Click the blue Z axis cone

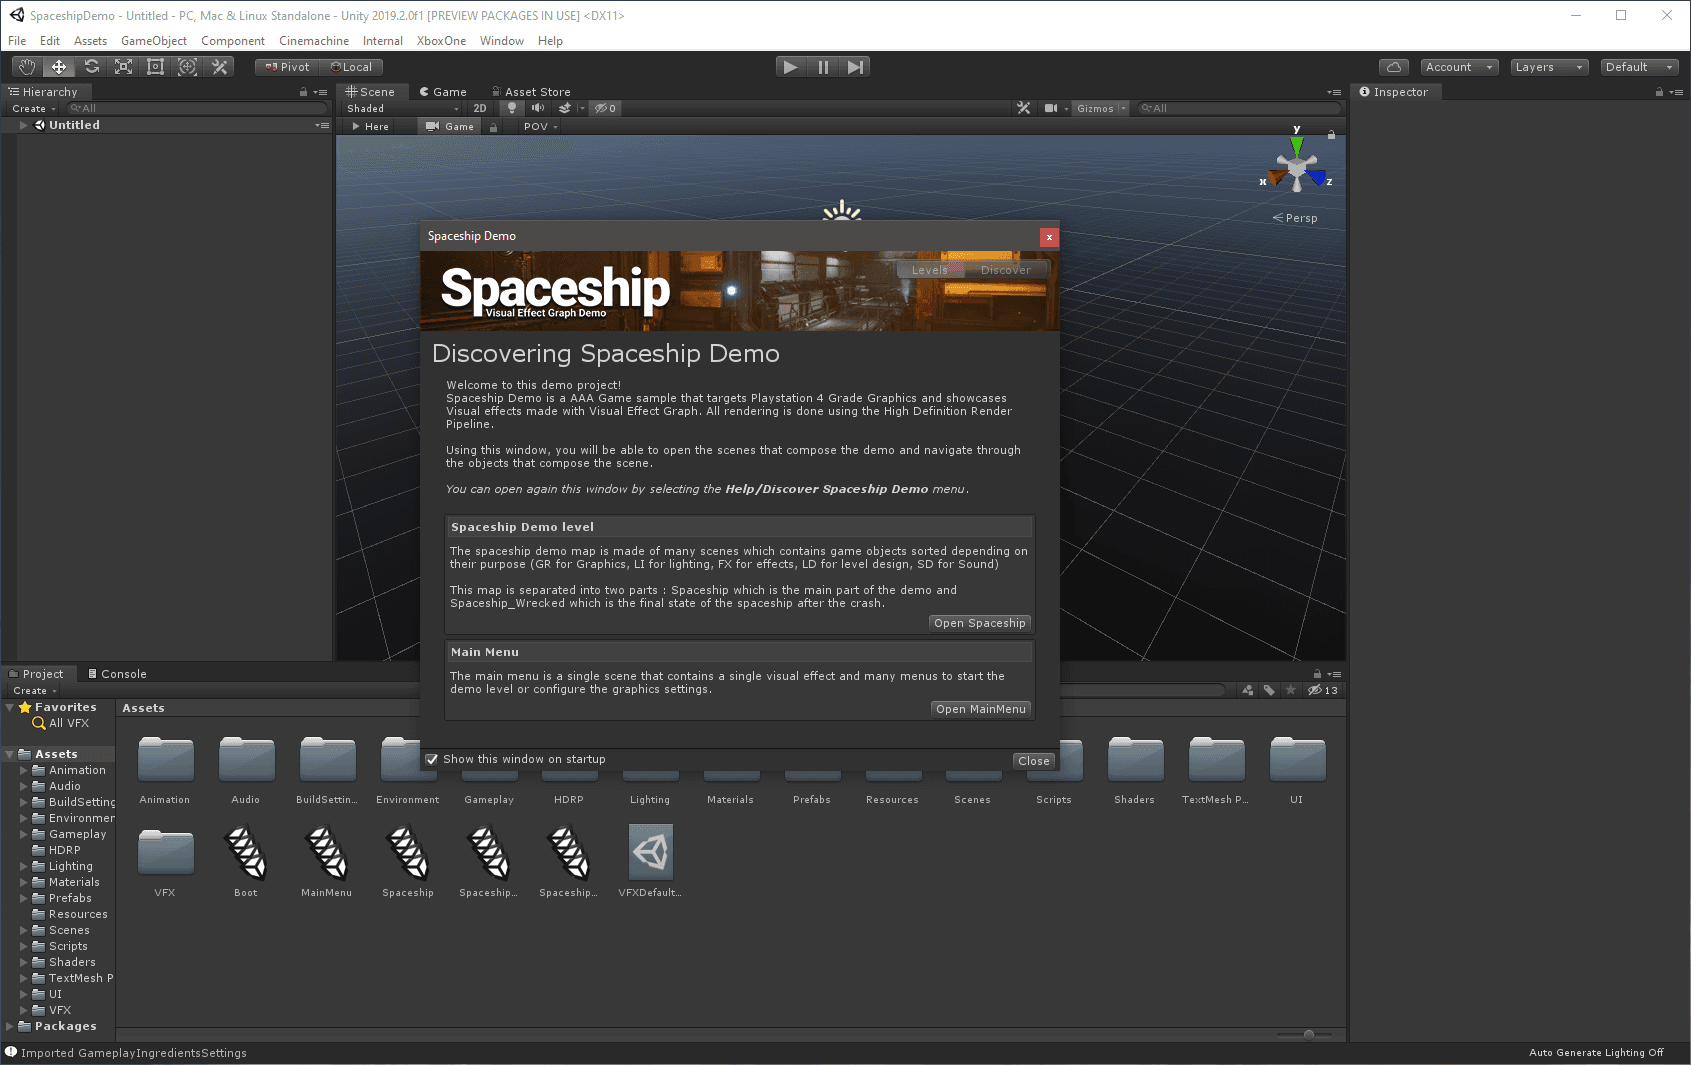pyautogui.click(x=1317, y=179)
